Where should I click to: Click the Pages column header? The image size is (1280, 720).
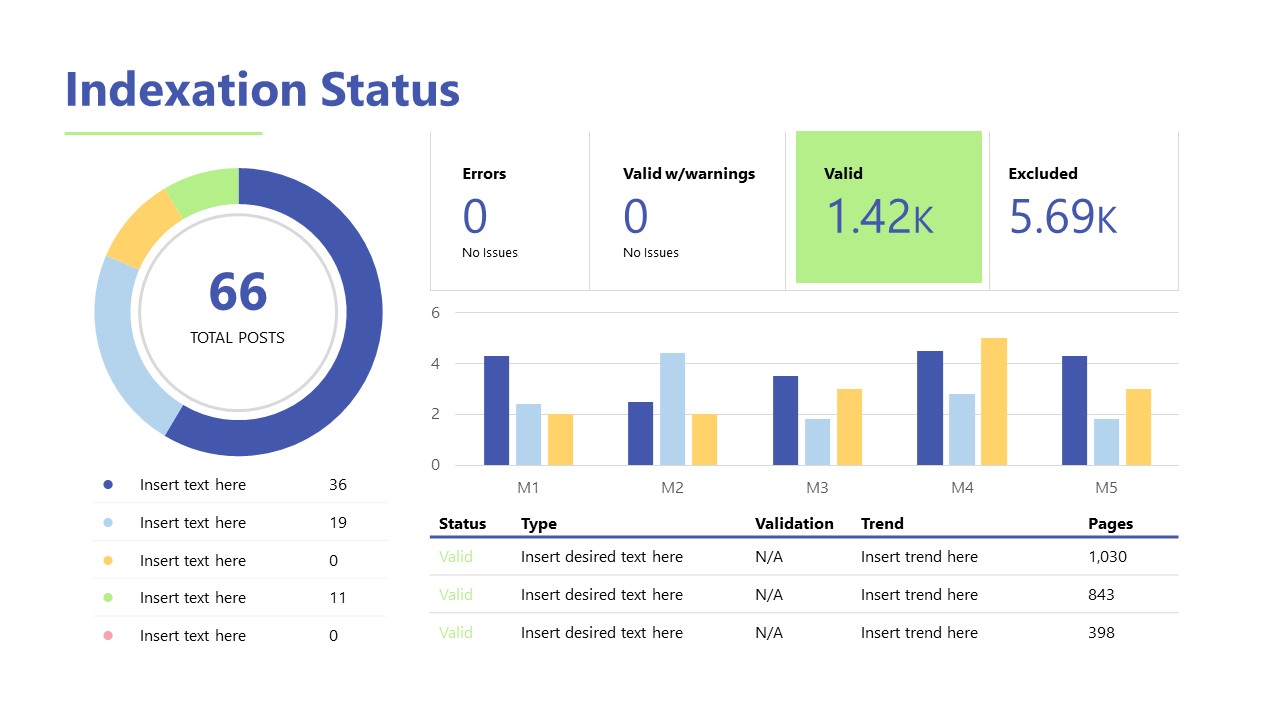click(x=1110, y=524)
